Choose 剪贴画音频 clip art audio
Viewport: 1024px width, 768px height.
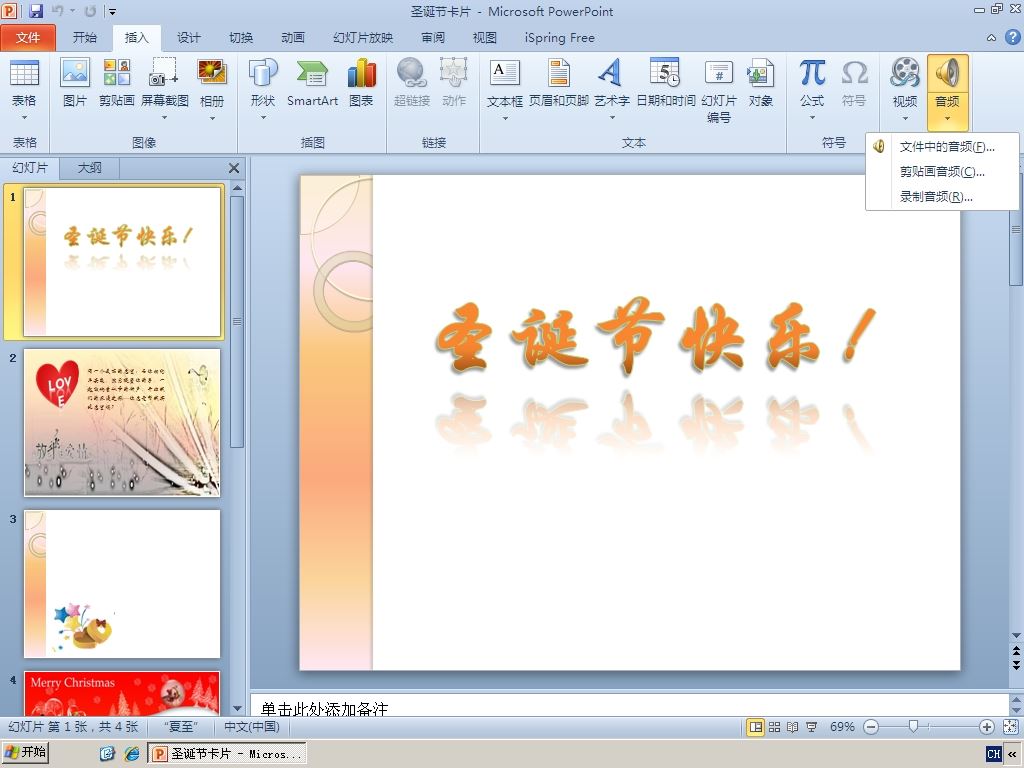pyautogui.click(x=942, y=172)
